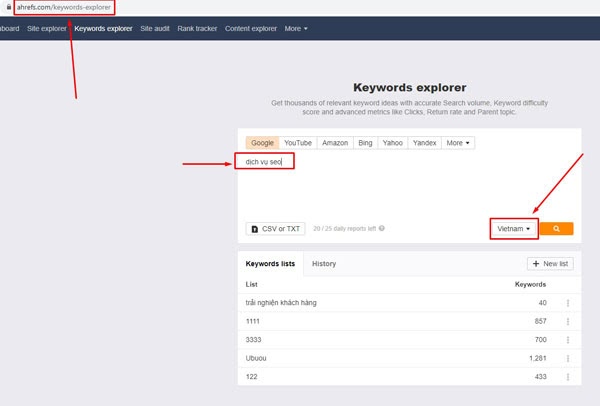Open three-dot menu for list 3333
Viewport: 600px width, 406px height.
568,340
